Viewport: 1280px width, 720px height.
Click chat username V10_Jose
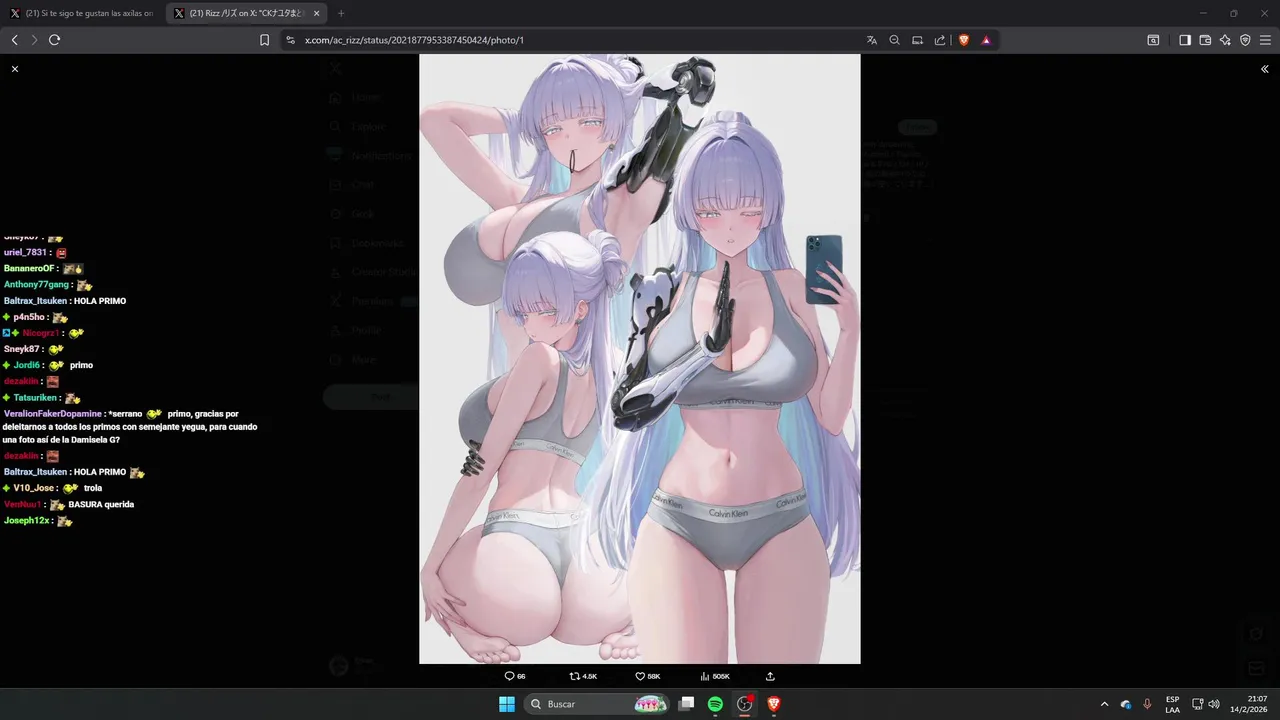point(34,488)
